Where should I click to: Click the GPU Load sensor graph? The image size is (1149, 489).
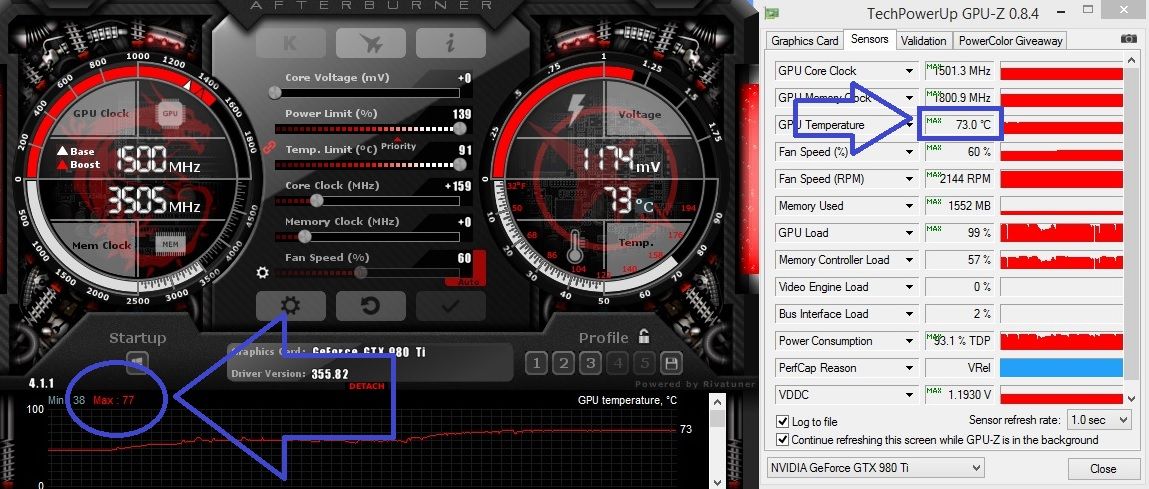[1061, 233]
